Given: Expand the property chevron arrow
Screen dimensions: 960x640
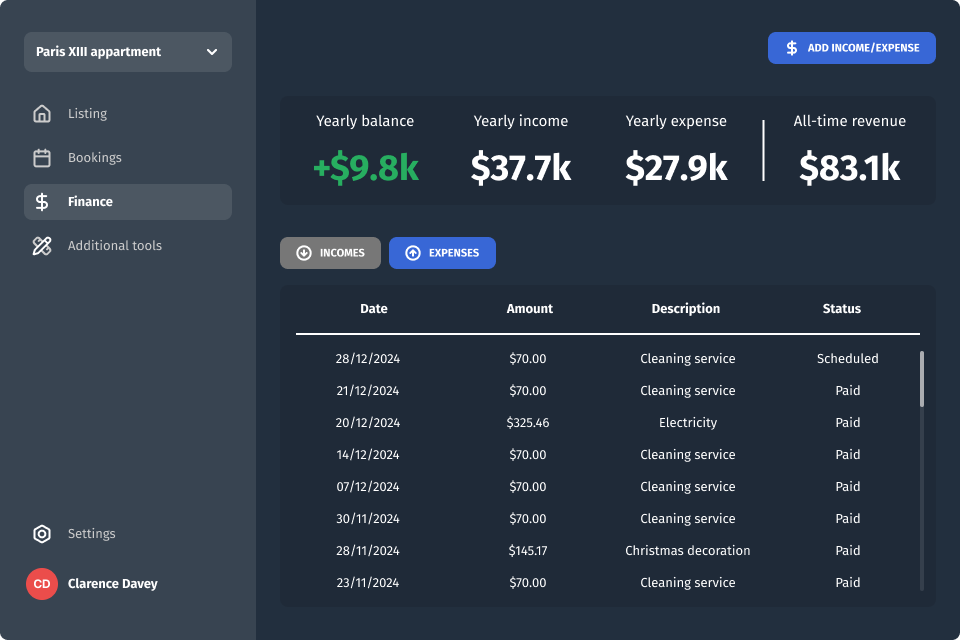Looking at the screenshot, I should coord(212,52).
